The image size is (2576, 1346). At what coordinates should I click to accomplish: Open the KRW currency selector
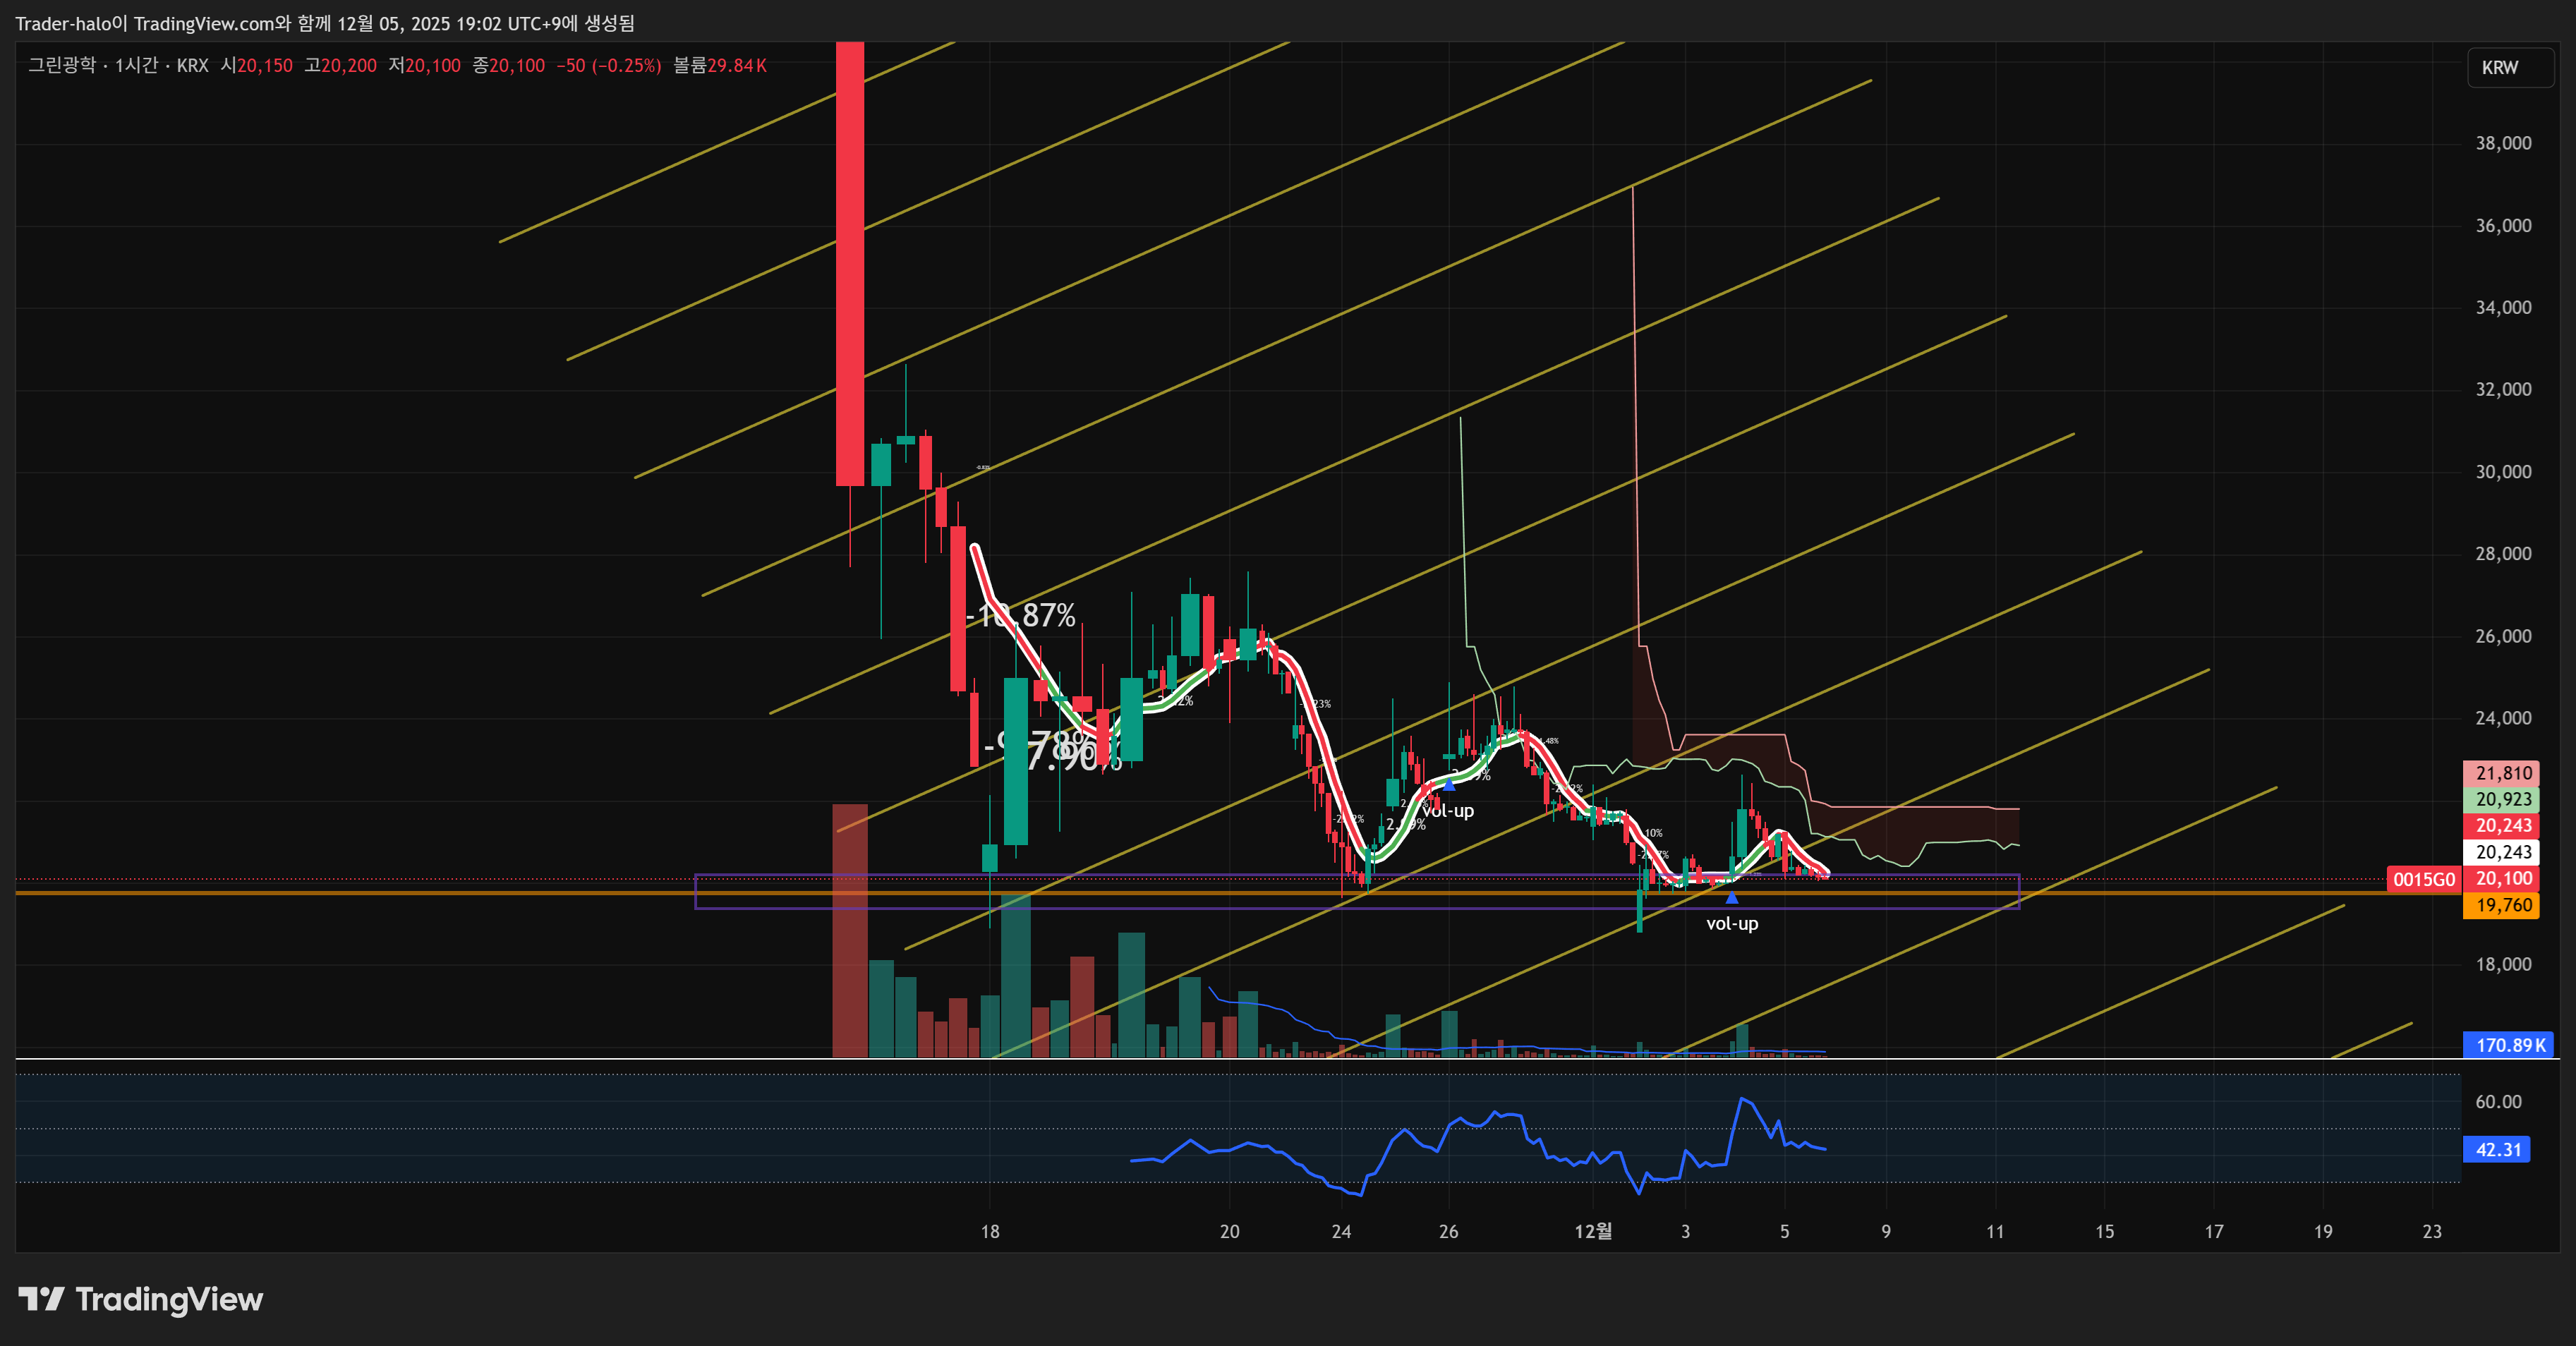2510,68
